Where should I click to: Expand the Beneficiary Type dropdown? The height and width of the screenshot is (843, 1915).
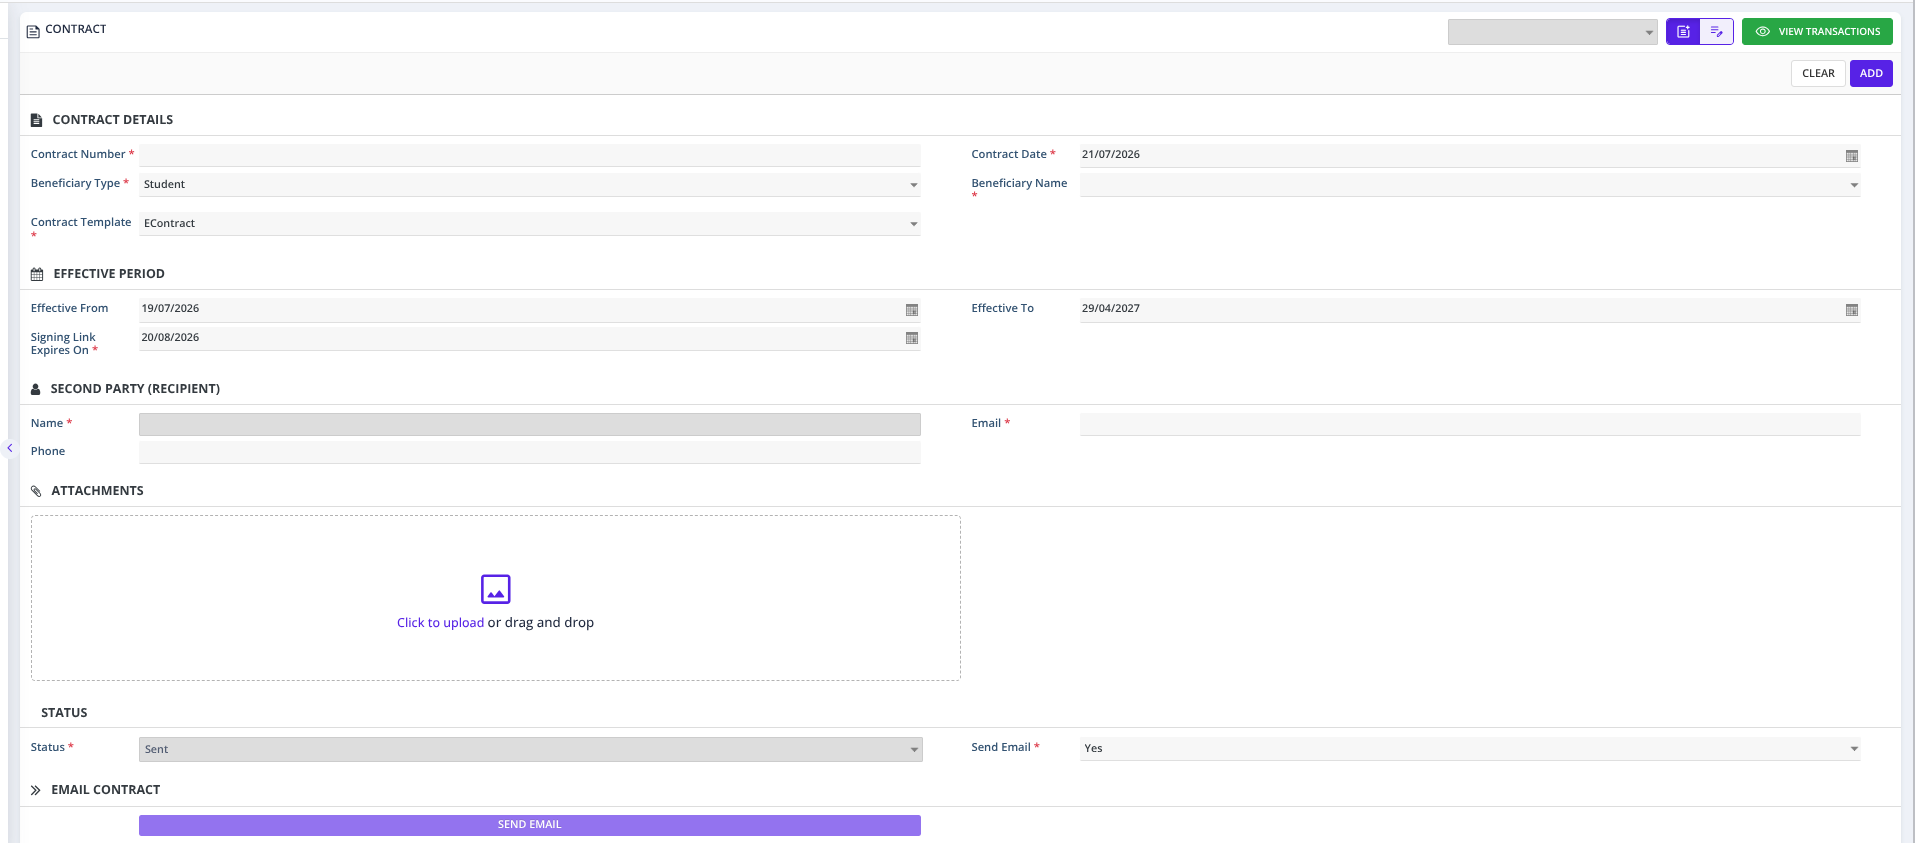pyautogui.click(x=530, y=185)
